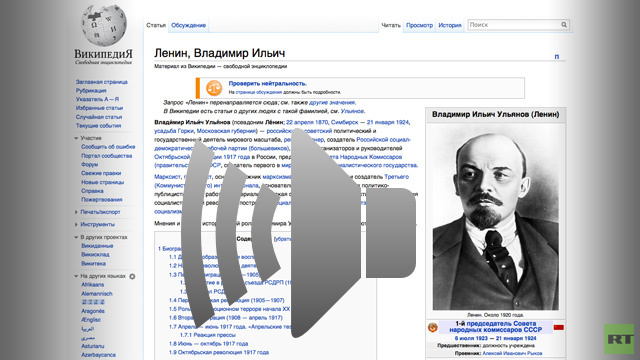Open Свежие правки link

click(x=101, y=173)
